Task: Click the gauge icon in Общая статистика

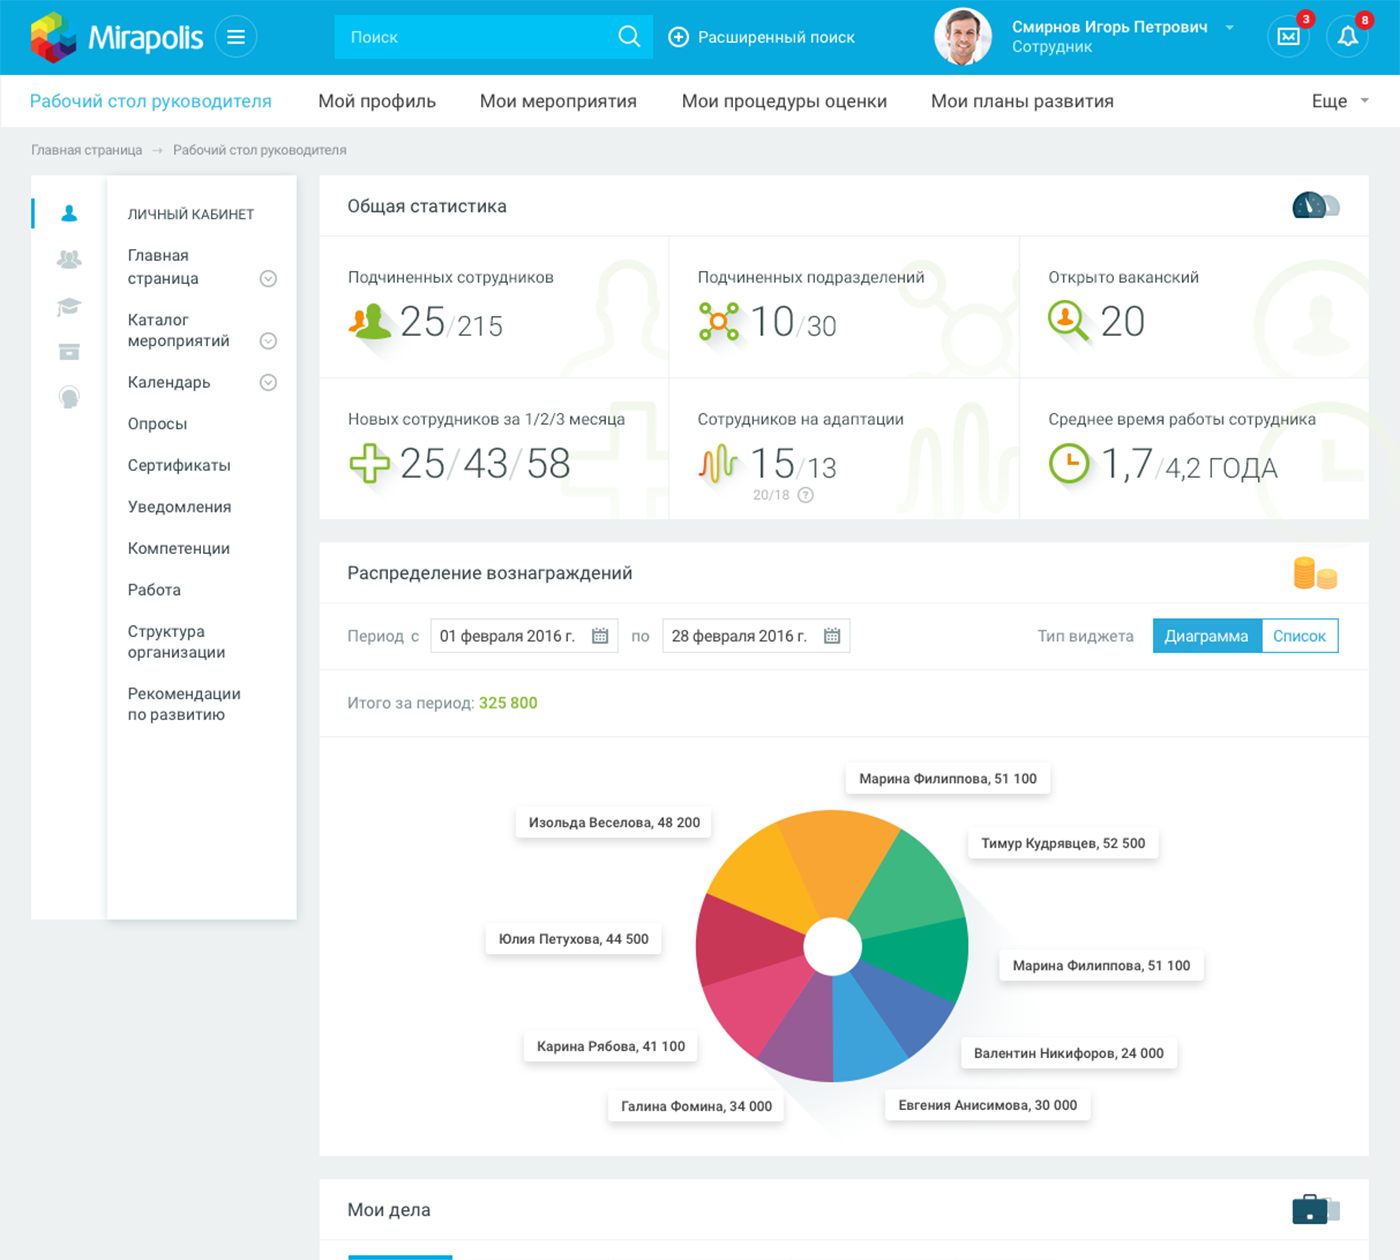Action: 1315,206
